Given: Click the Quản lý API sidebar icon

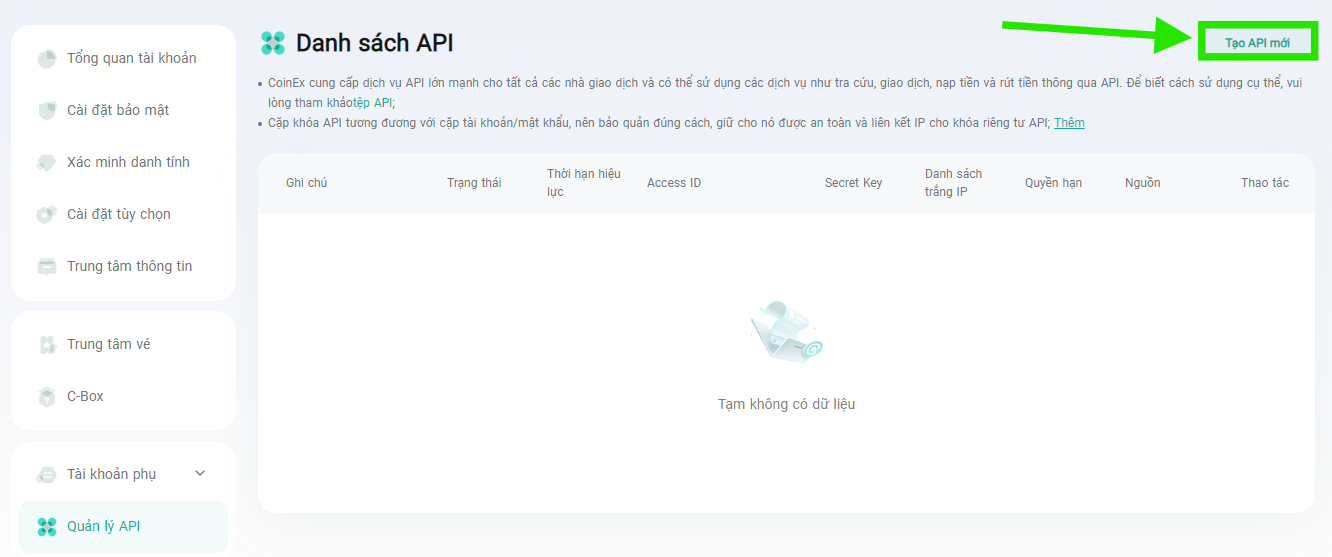Looking at the screenshot, I should click(x=47, y=526).
